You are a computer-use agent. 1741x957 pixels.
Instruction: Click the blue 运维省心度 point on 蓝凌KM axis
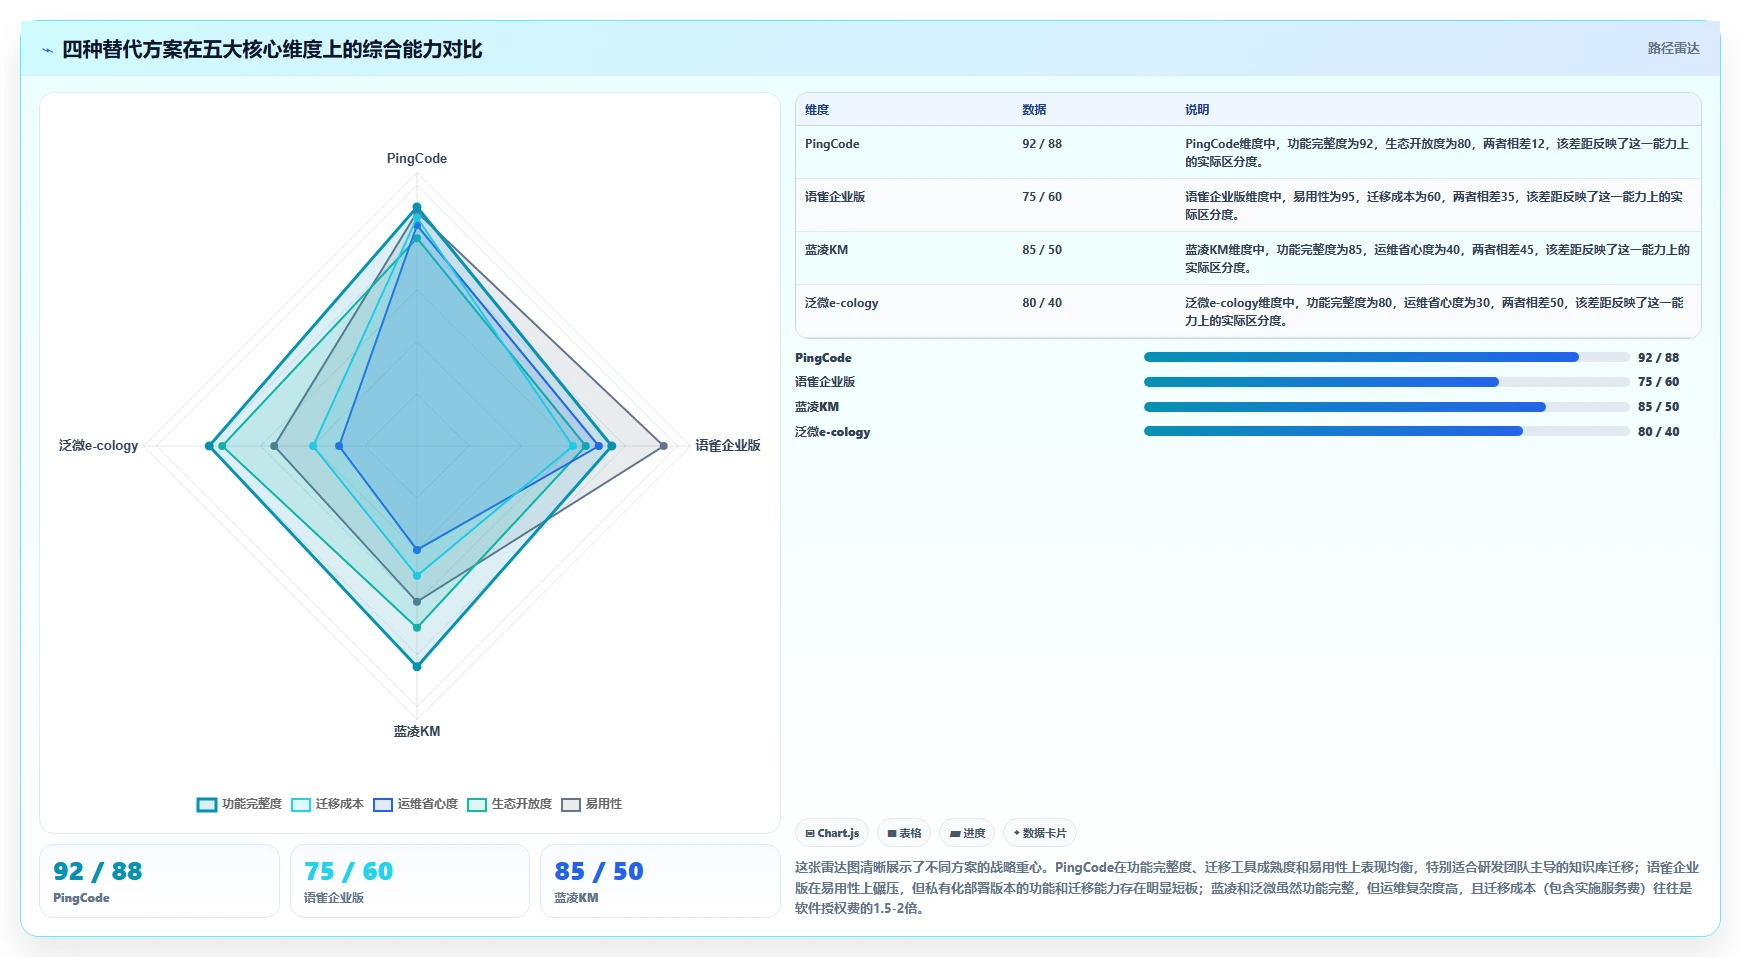[417, 550]
